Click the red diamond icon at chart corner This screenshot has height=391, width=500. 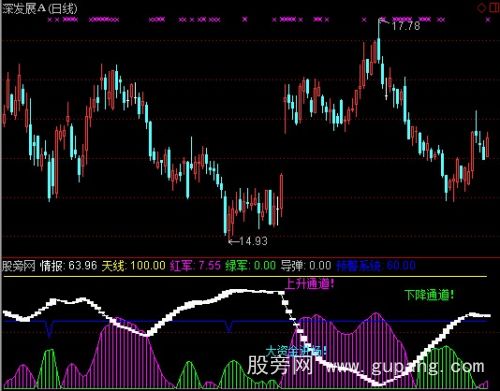pyautogui.click(x=482, y=8)
